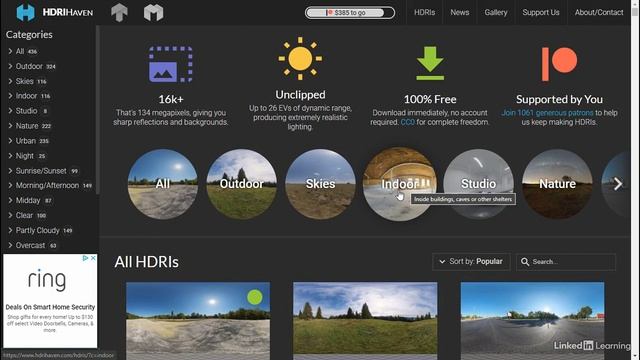Click the Patreon logo icon
Image resolution: width=640 pixels, height=360 pixels.
559,64
